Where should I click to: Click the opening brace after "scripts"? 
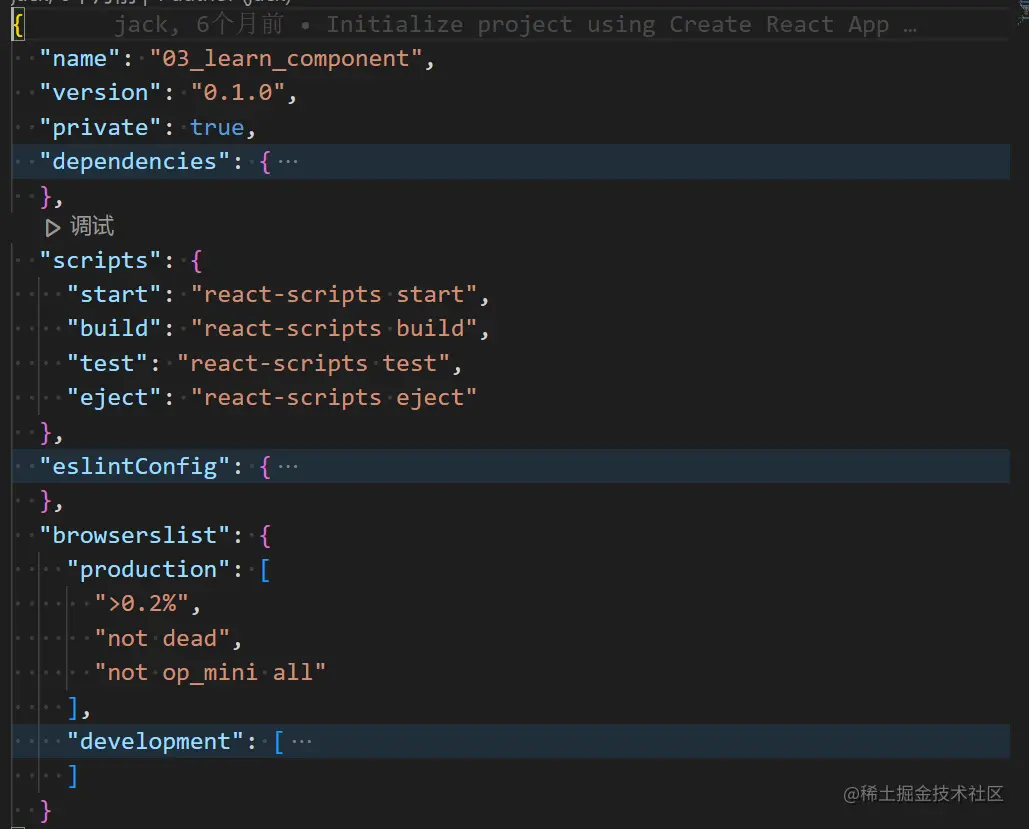coord(196,261)
